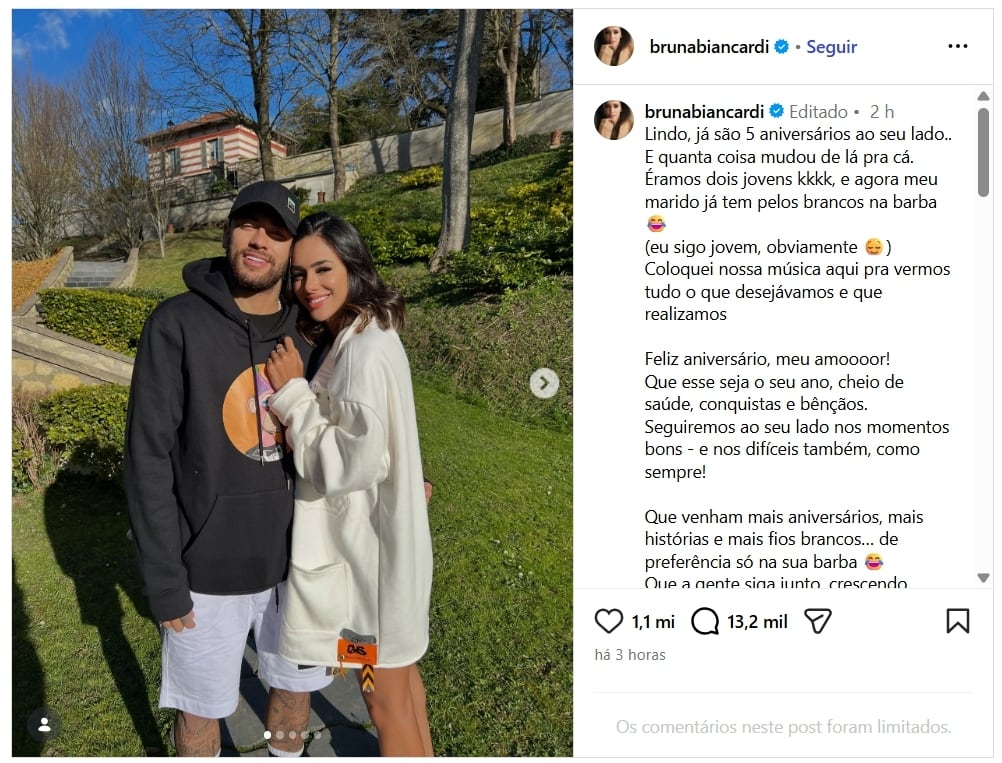Click the verified badge beside the header username
Image resolution: width=1002 pixels, height=763 pixels.
pos(782,47)
